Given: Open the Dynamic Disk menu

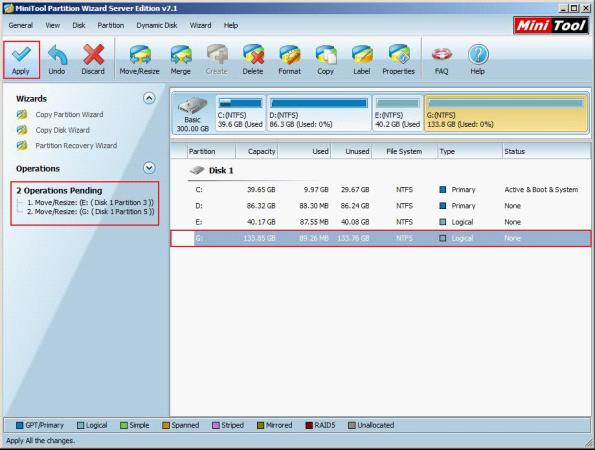Looking at the screenshot, I should tap(157, 25).
